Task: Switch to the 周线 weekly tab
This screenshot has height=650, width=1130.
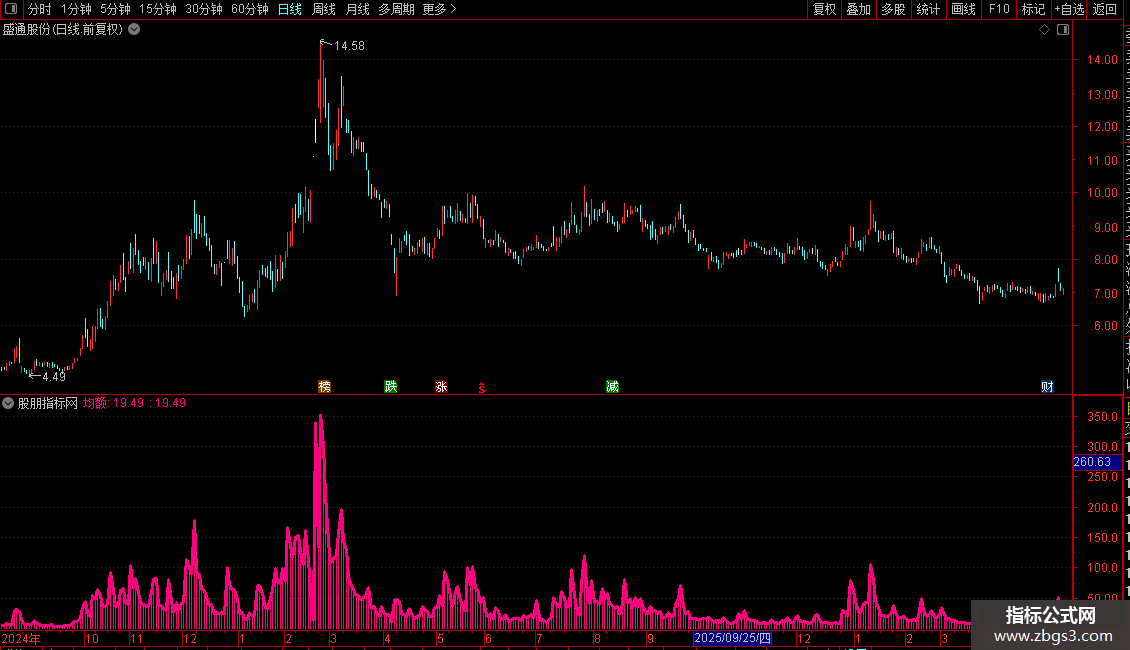Action: click(x=324, y=9)
